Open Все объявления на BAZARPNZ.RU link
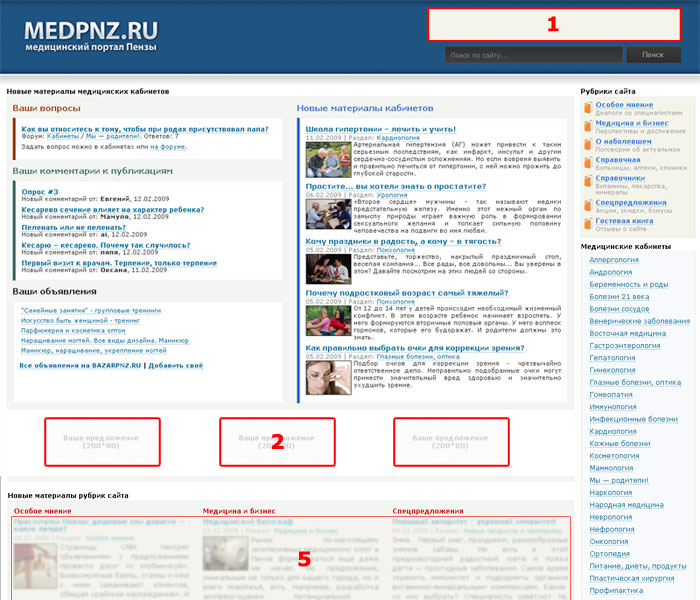Screen dimensions: 700x600 (80, 366)
